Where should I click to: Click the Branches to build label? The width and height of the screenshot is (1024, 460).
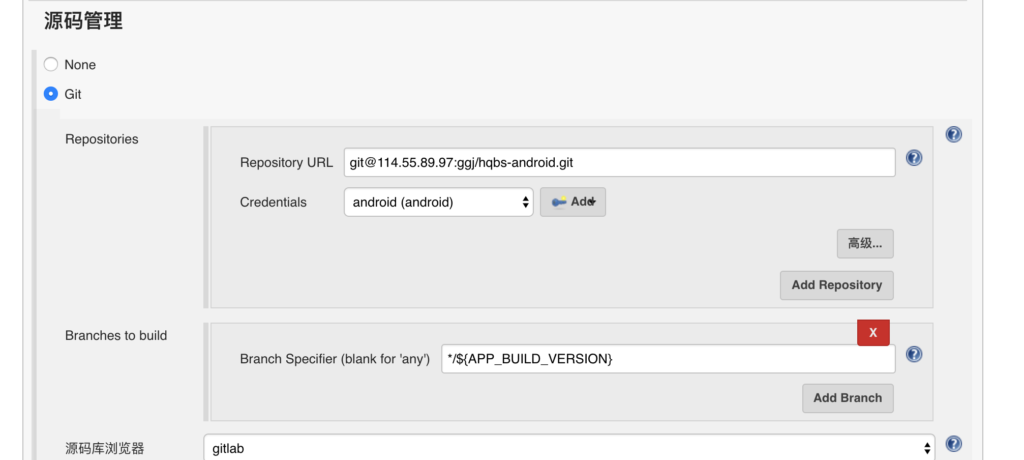116,335
